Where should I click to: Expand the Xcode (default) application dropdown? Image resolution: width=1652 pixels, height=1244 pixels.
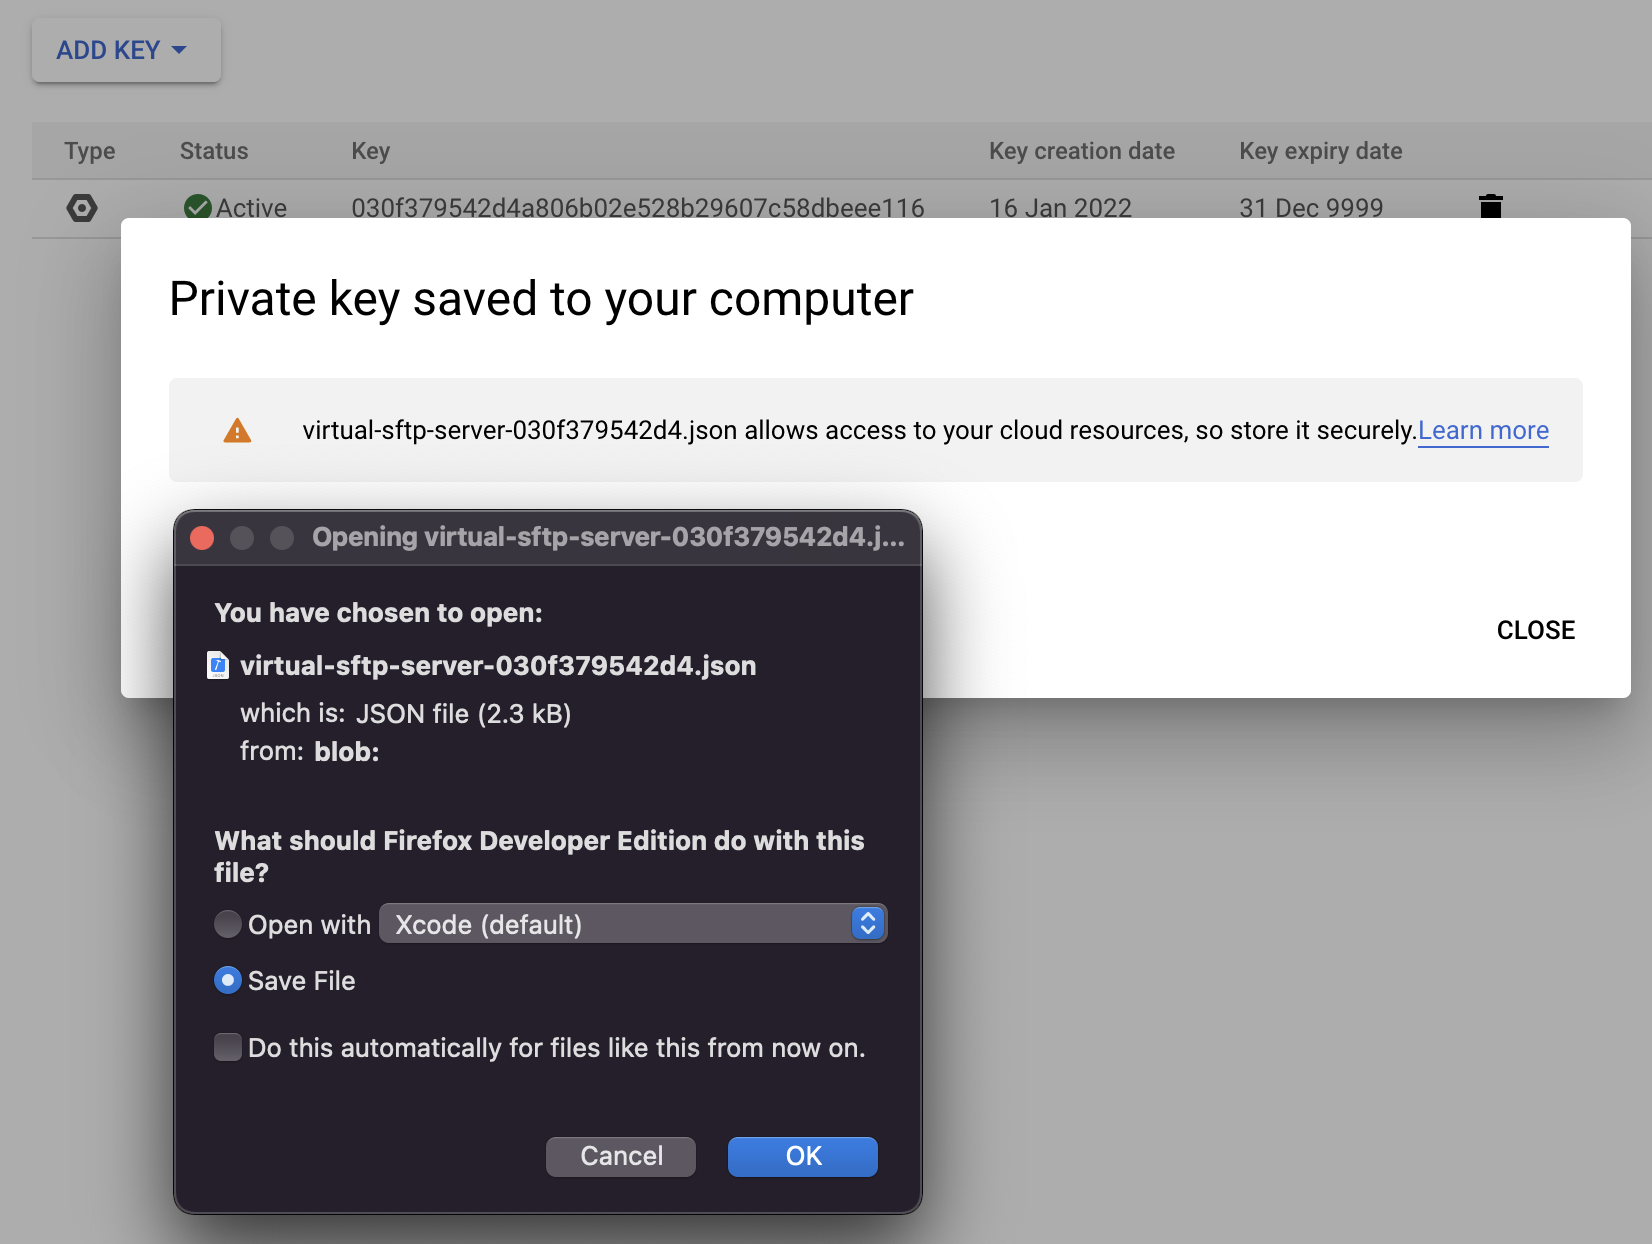[633, 923]
